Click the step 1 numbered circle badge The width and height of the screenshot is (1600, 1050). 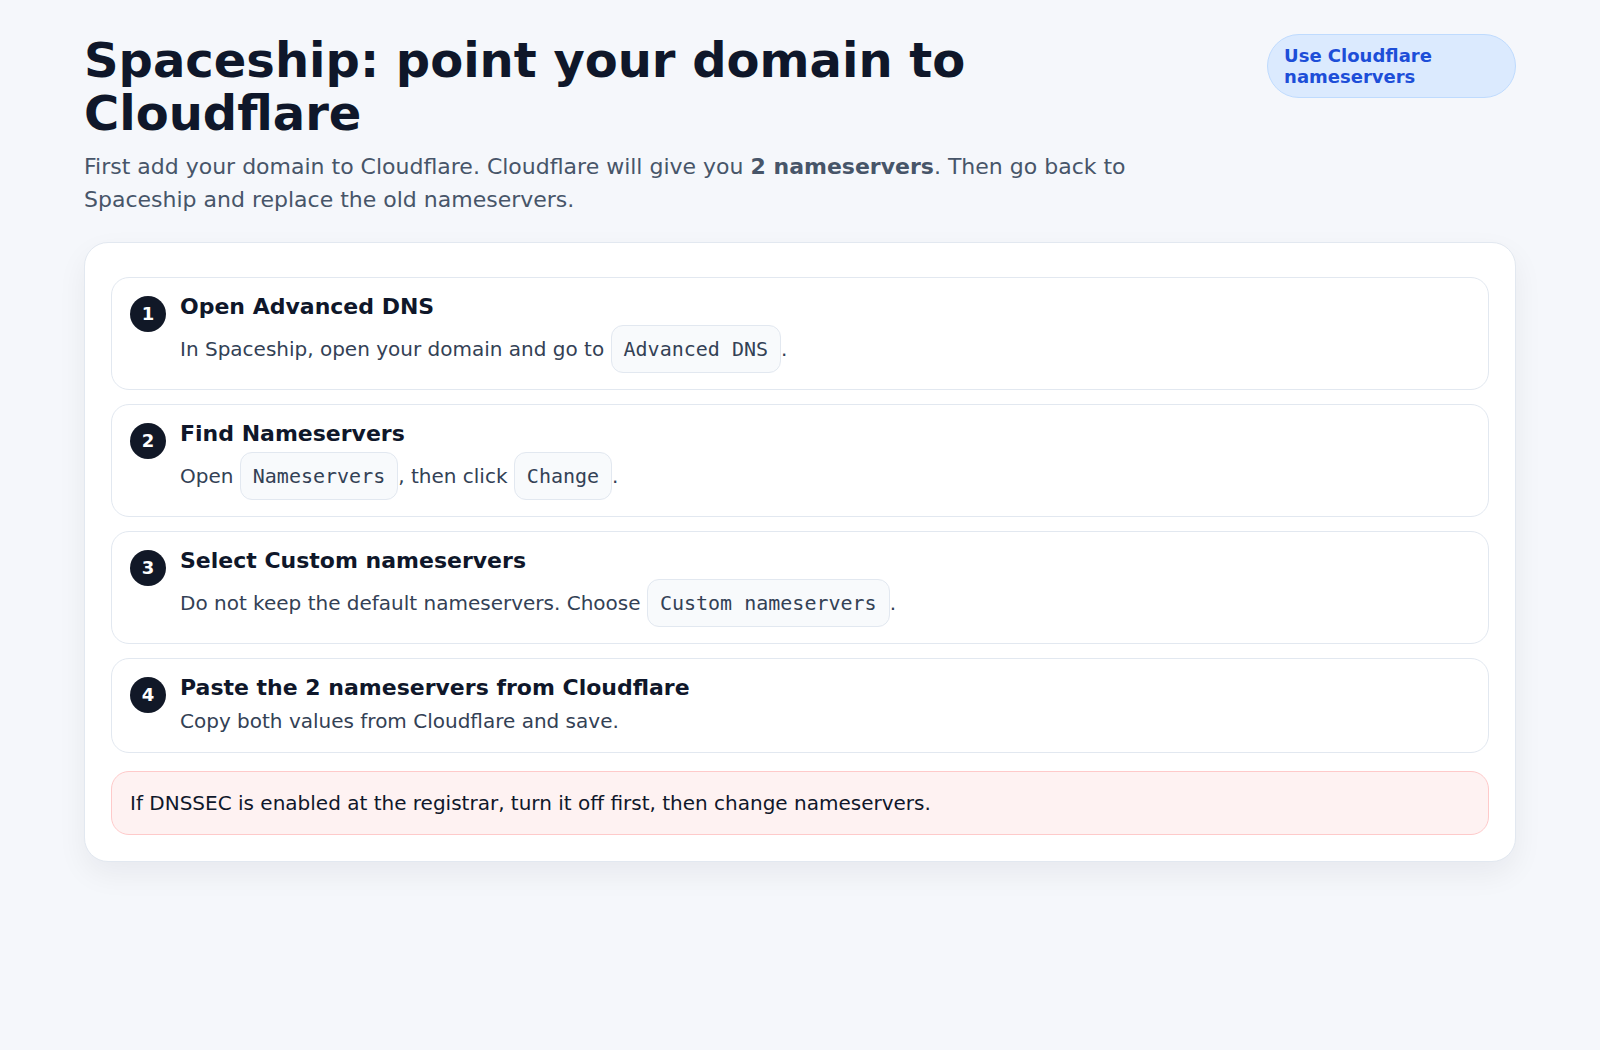(147, 313)
